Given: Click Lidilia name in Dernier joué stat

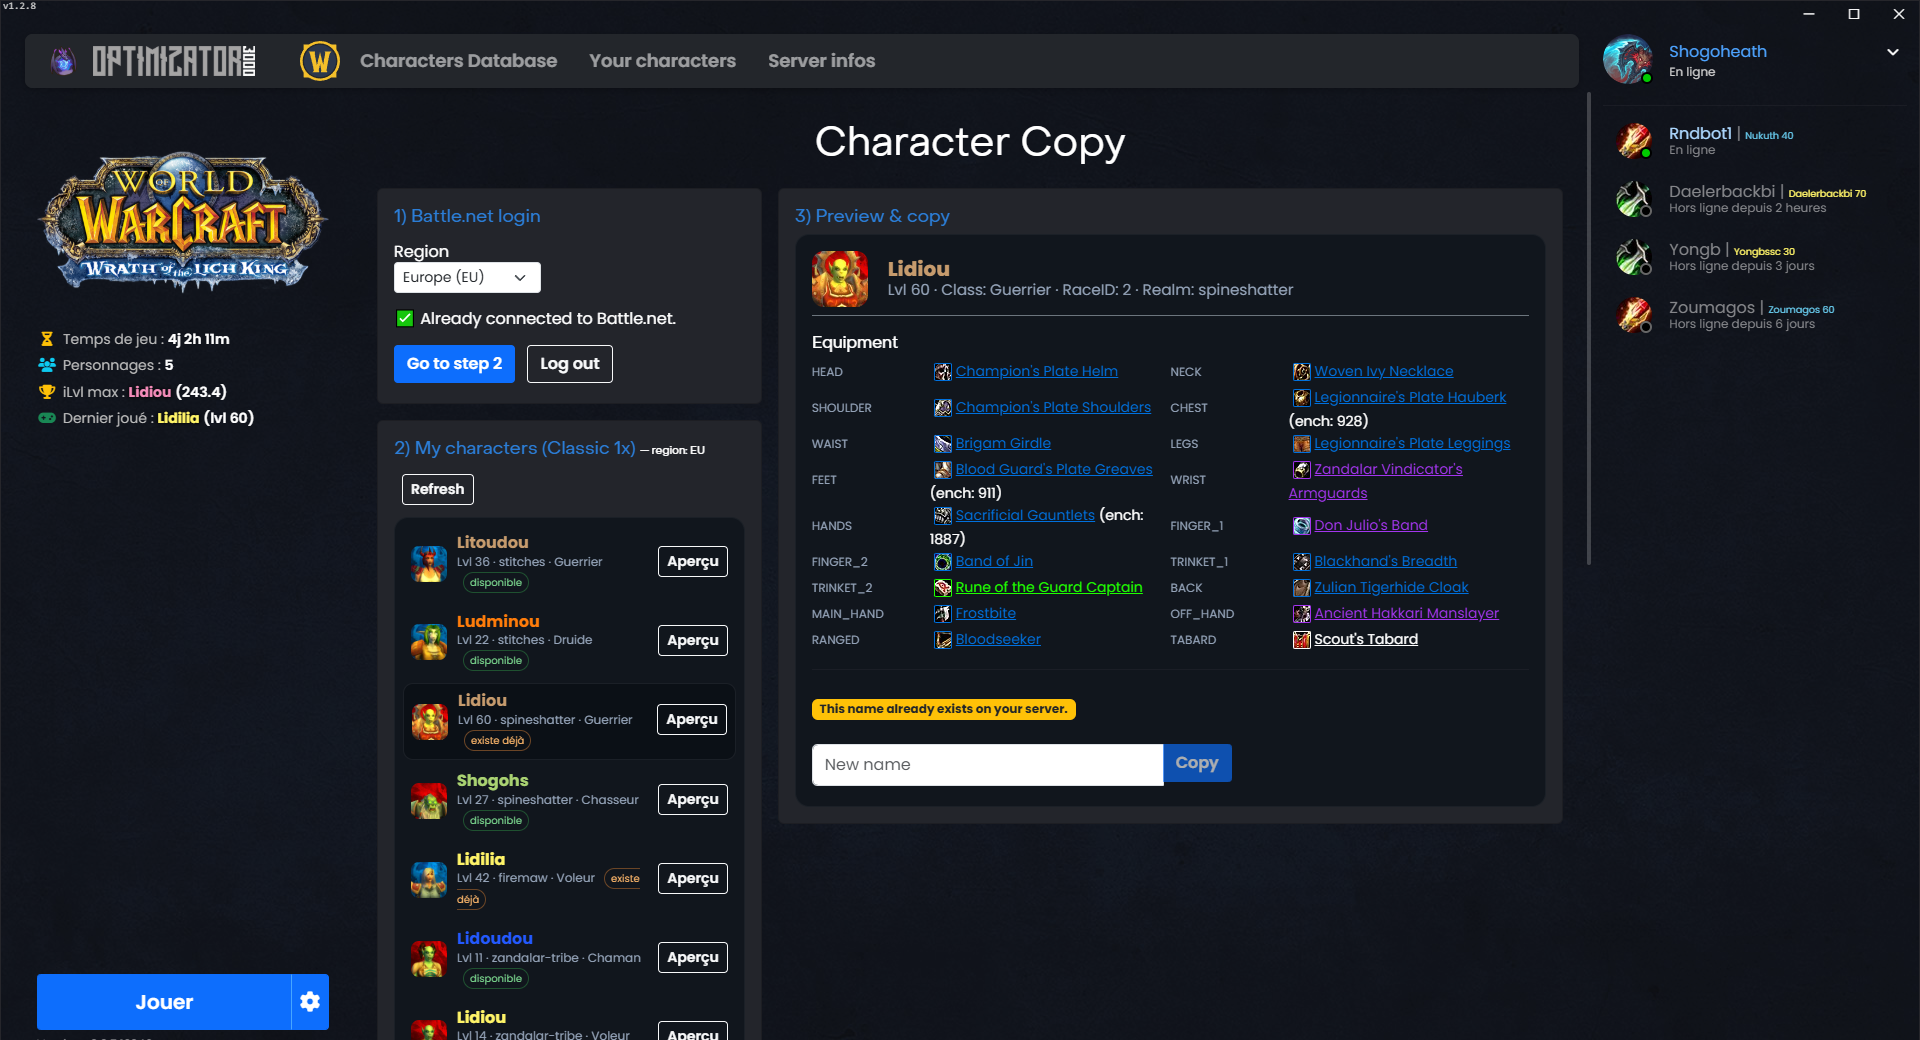Looking at the screenshot, I should pyautogui.click(x=178, y=418).
